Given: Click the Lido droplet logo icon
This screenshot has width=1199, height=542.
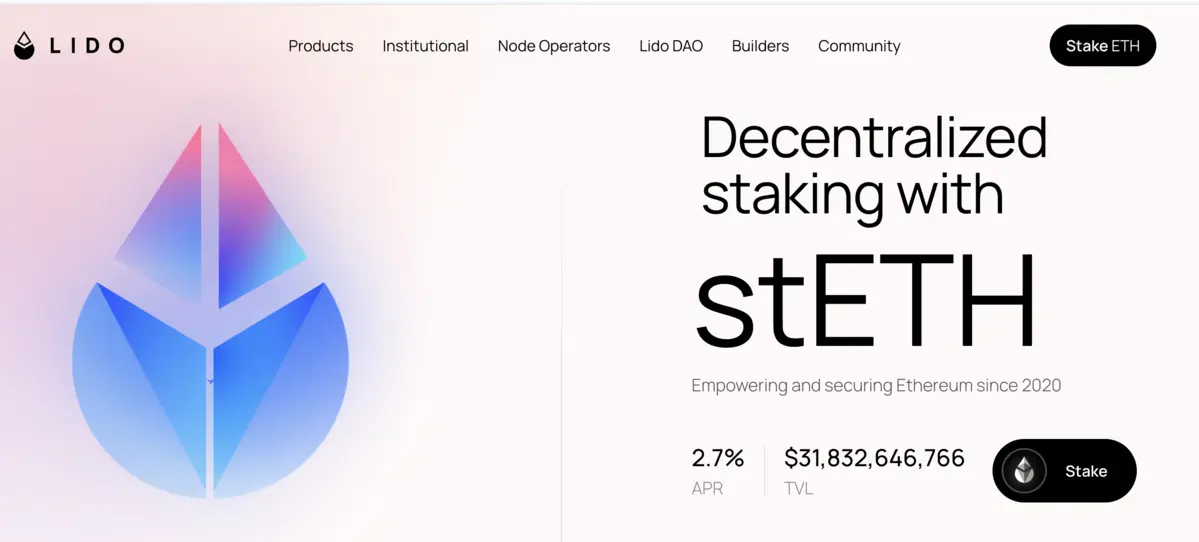Looking at the screenshot, I should tap(24, 46).
